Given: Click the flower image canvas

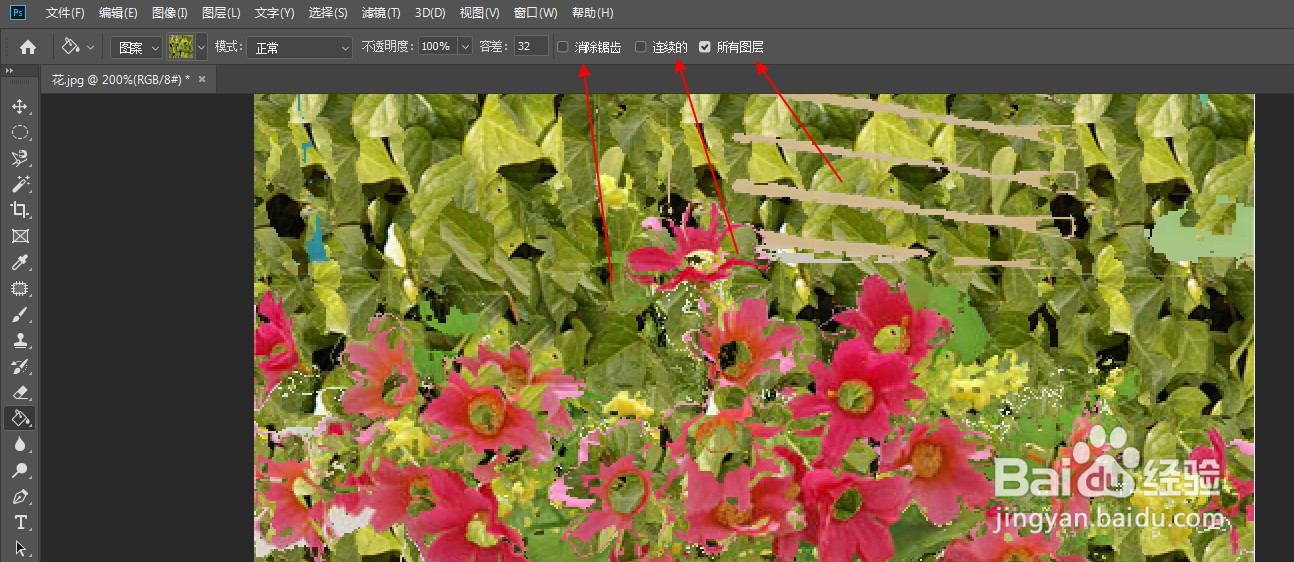Looking at the screenshot, I should point(754,328).
